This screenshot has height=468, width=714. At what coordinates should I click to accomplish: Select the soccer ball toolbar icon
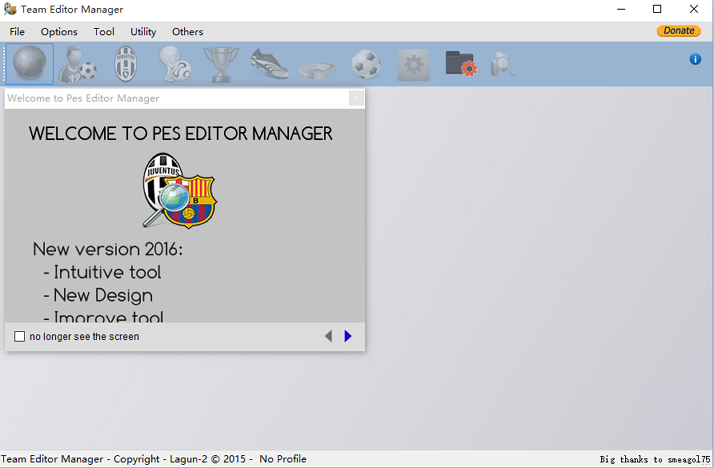coord(366,64)
